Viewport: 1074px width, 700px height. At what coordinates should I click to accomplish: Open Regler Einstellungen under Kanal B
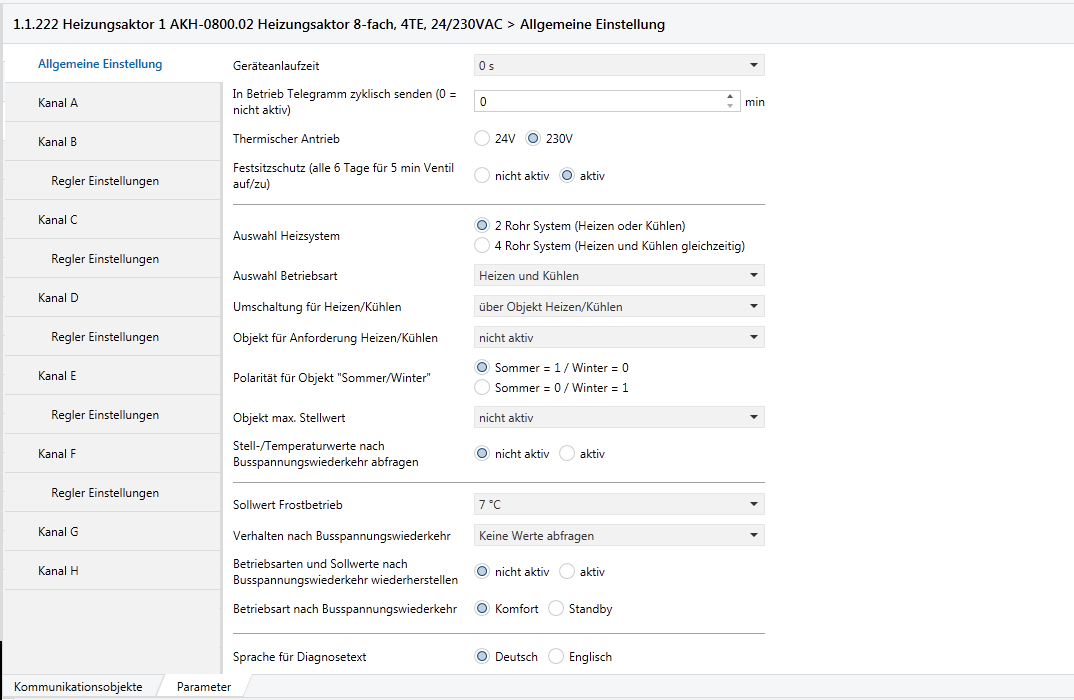[x=105, y=181]
